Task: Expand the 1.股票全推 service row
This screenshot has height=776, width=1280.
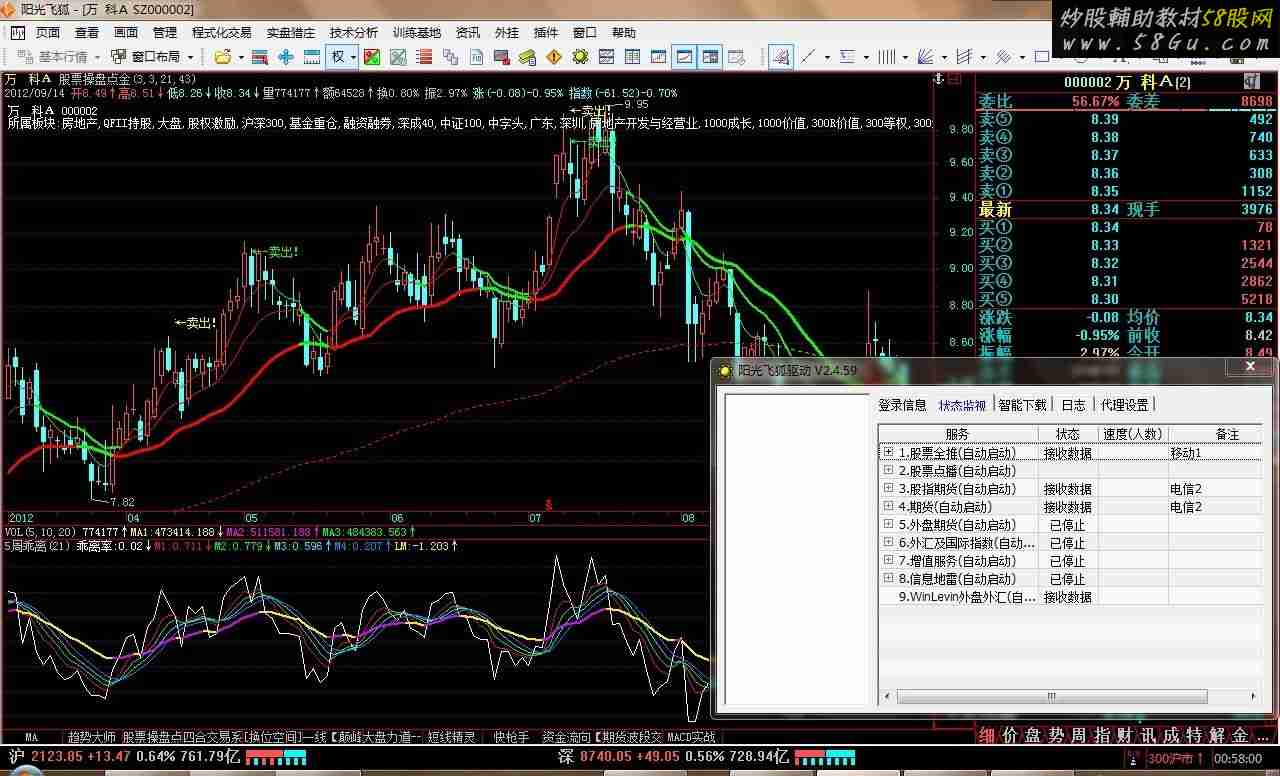Action: [x=888, y=453]
